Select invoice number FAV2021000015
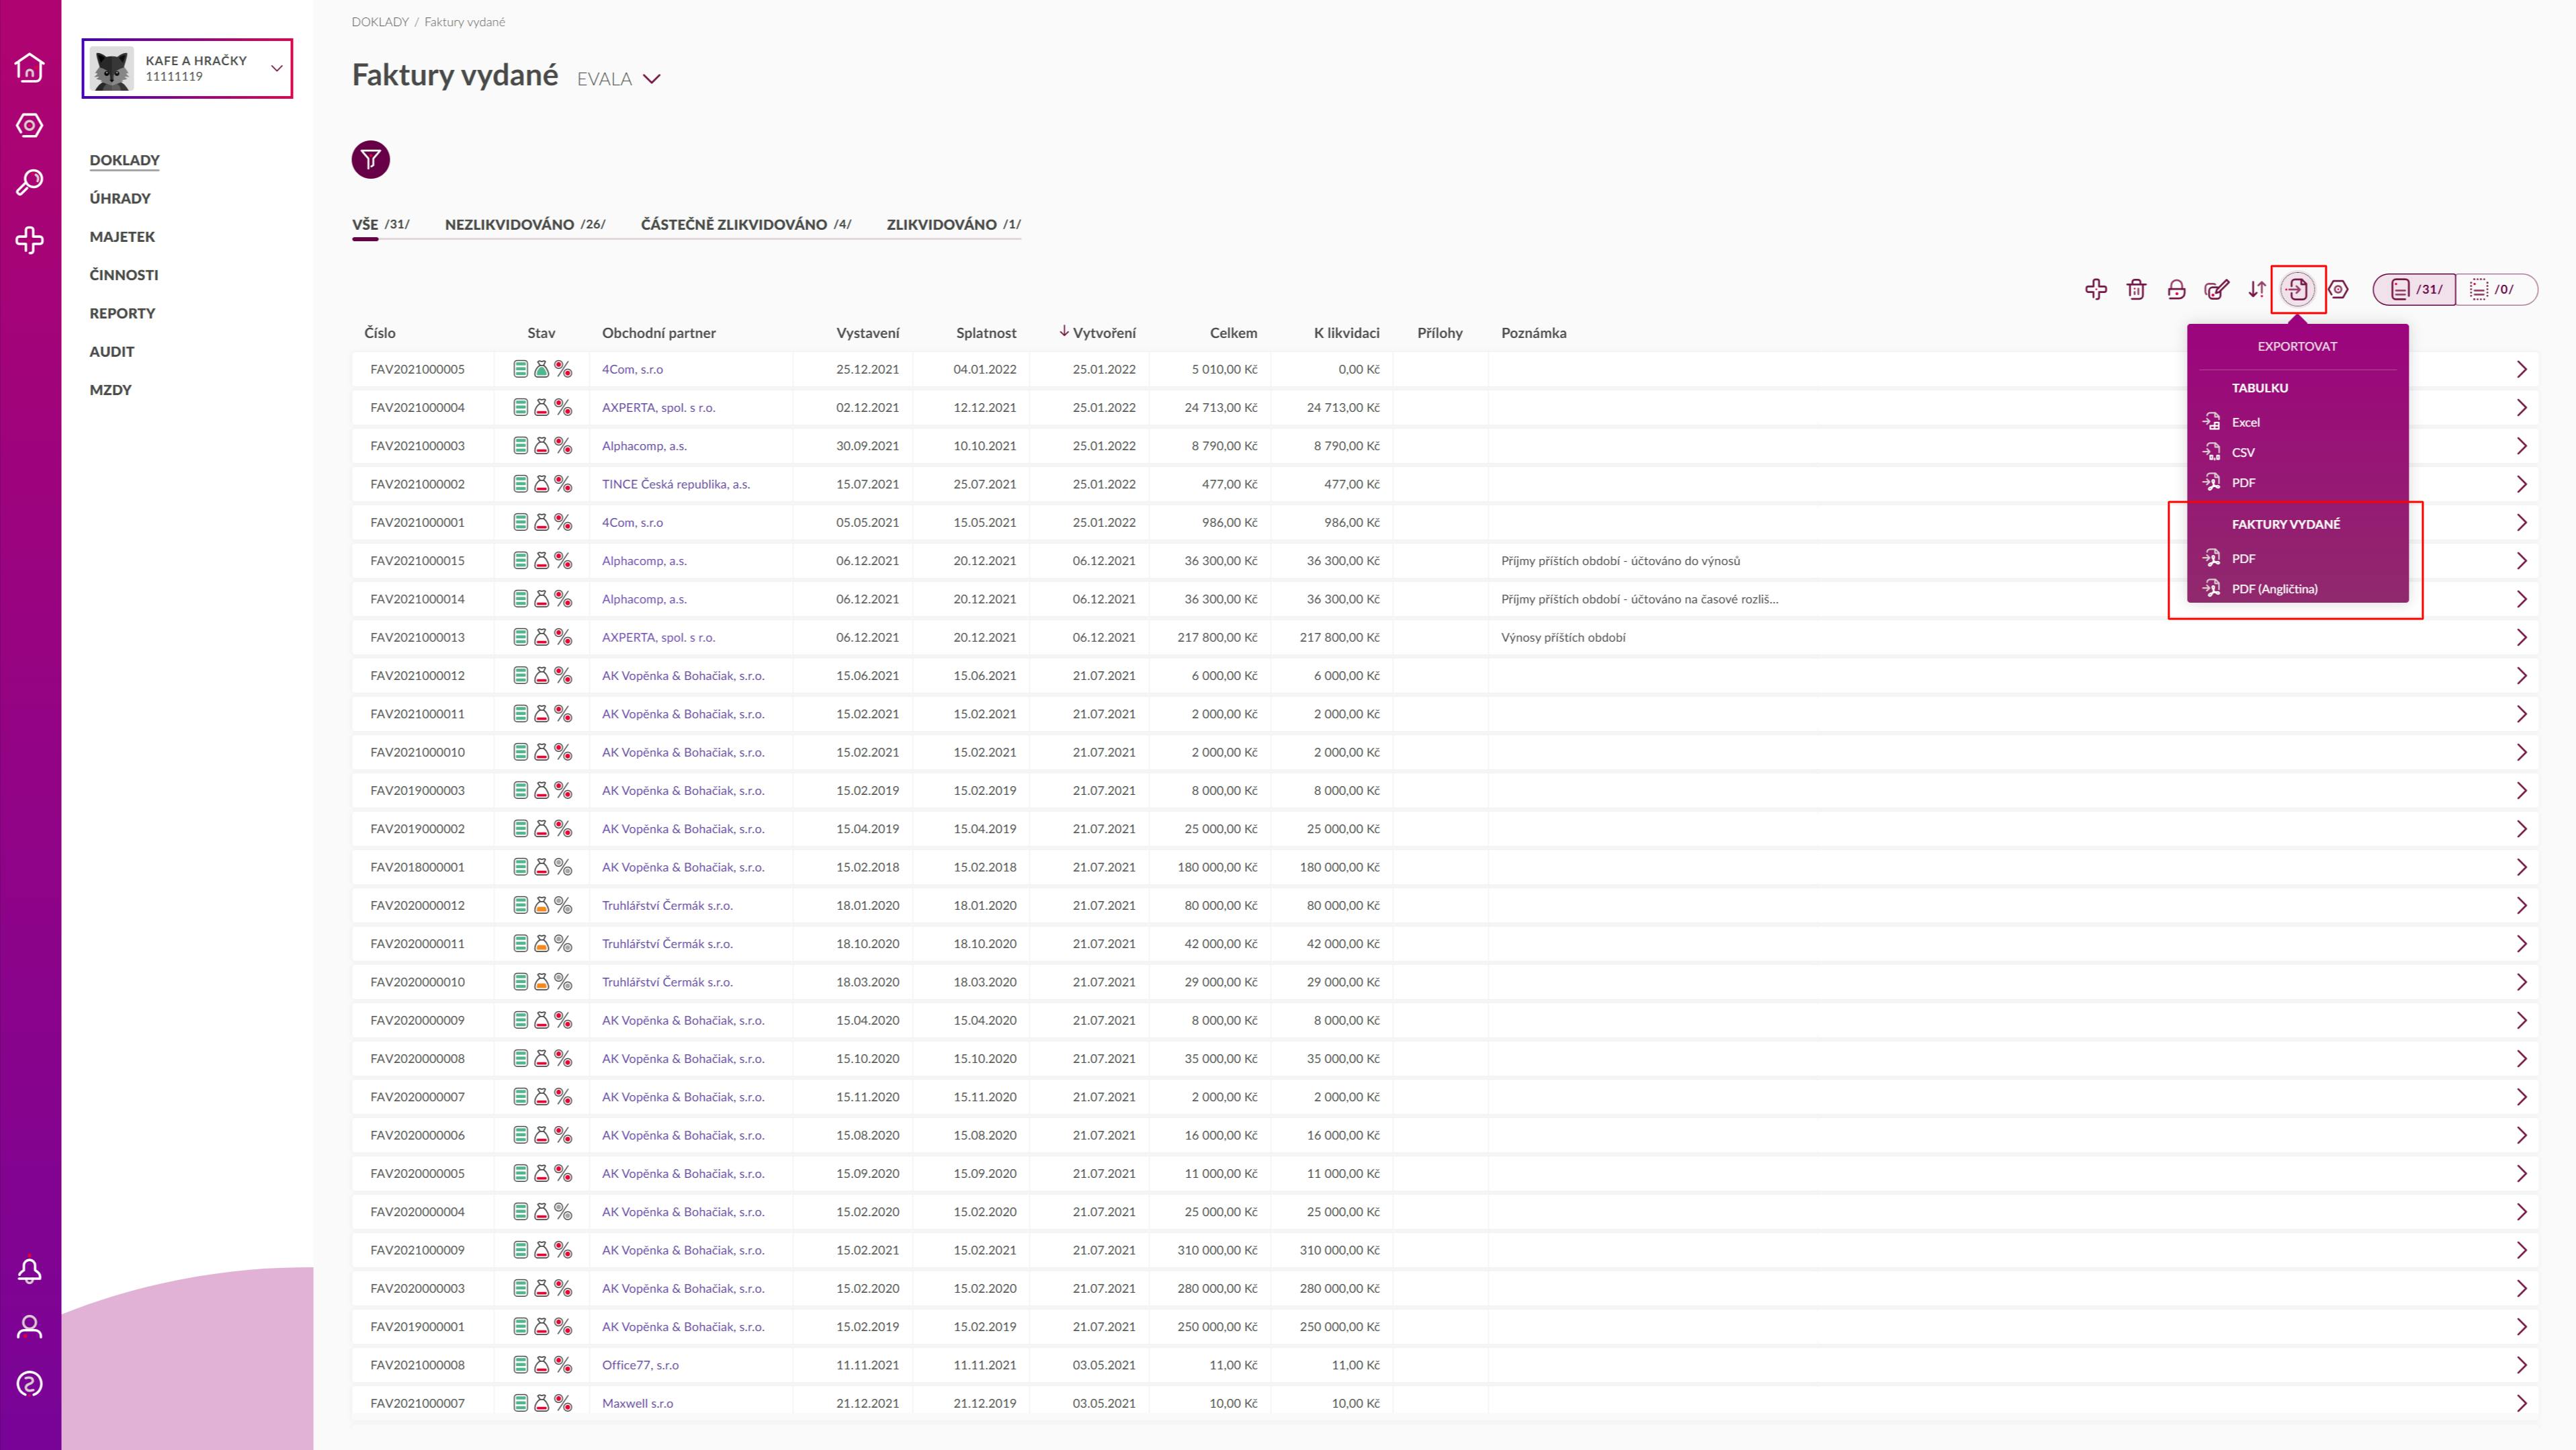The width and height of the screenshot is (2576, 1450). [x=418, y=561]
